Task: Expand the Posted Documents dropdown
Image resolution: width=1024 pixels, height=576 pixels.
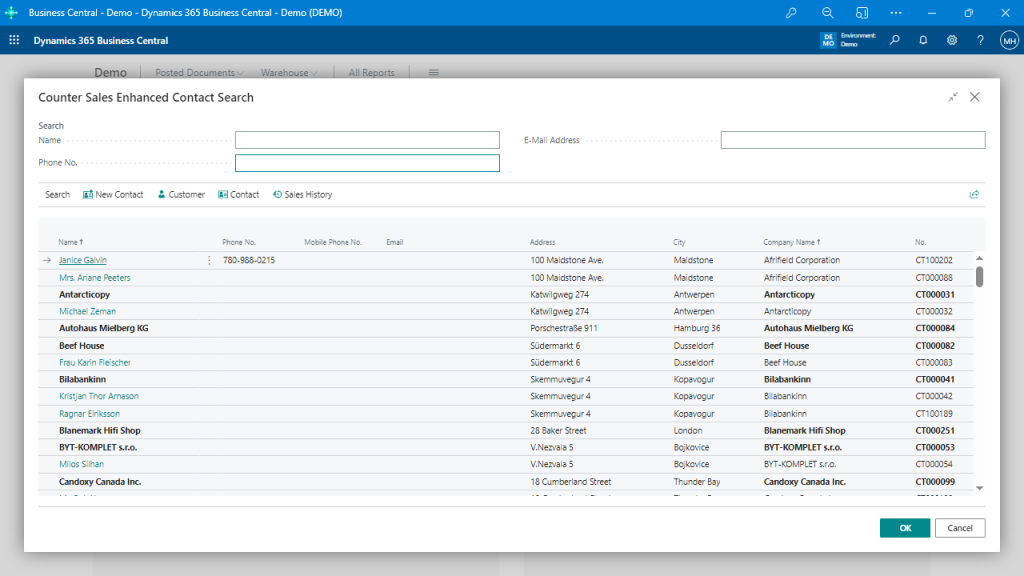Action: tap(195, 72)
